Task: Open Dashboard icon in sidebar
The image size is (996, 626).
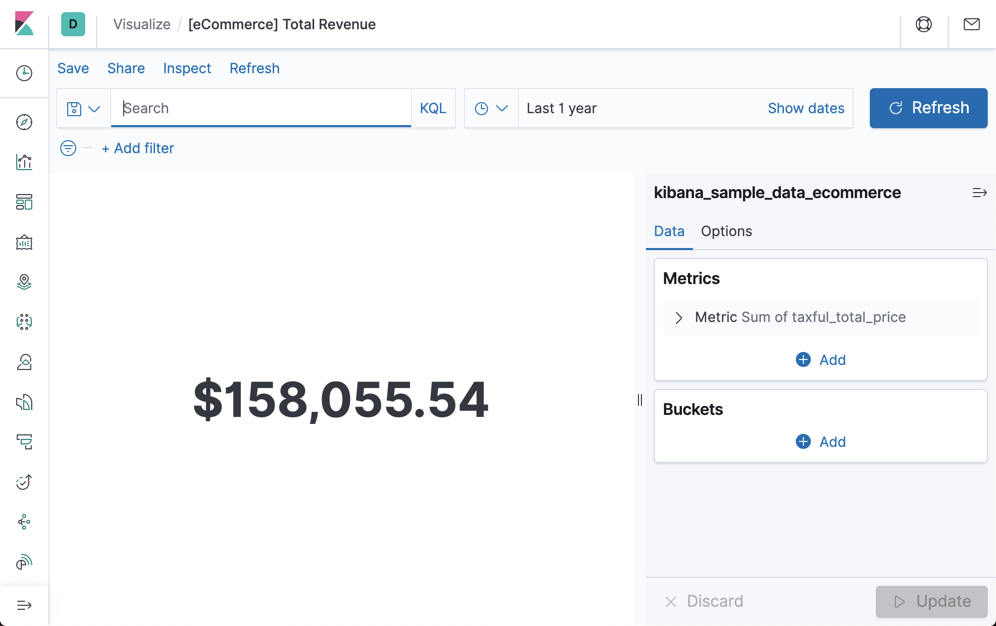Action: pyautogui.click(x=24, y=202)
